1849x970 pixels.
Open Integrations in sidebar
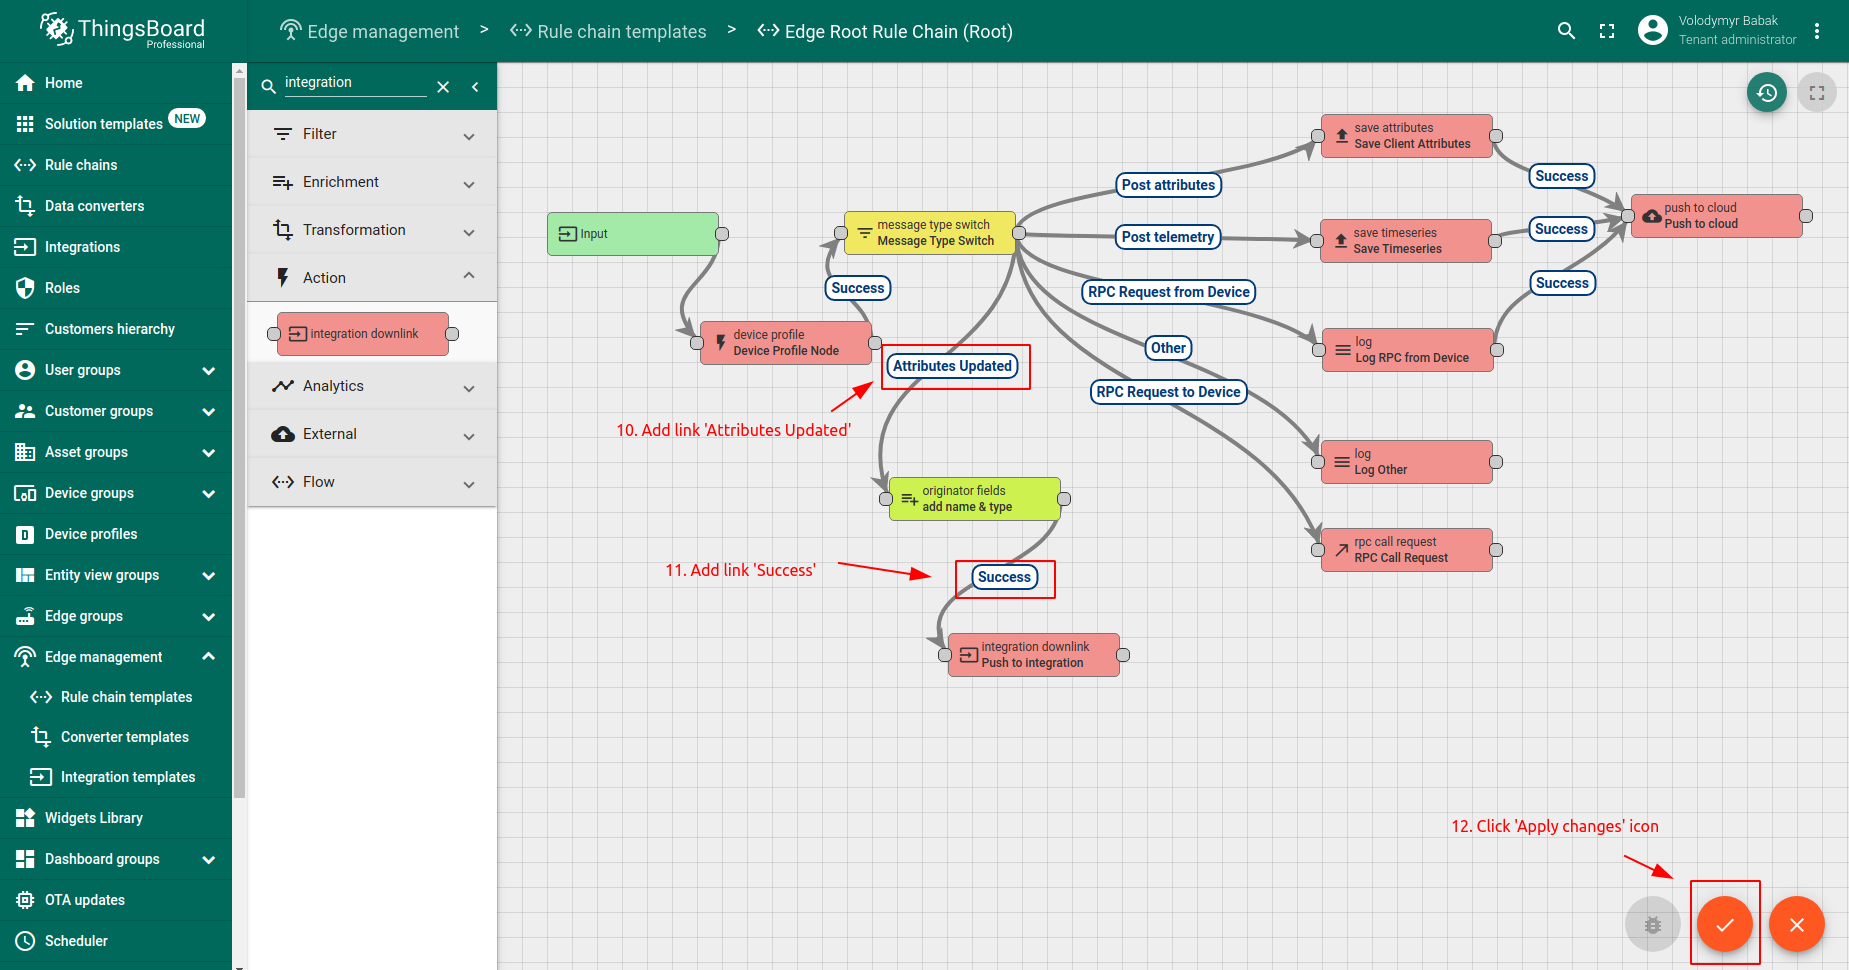tap(116, 247)
